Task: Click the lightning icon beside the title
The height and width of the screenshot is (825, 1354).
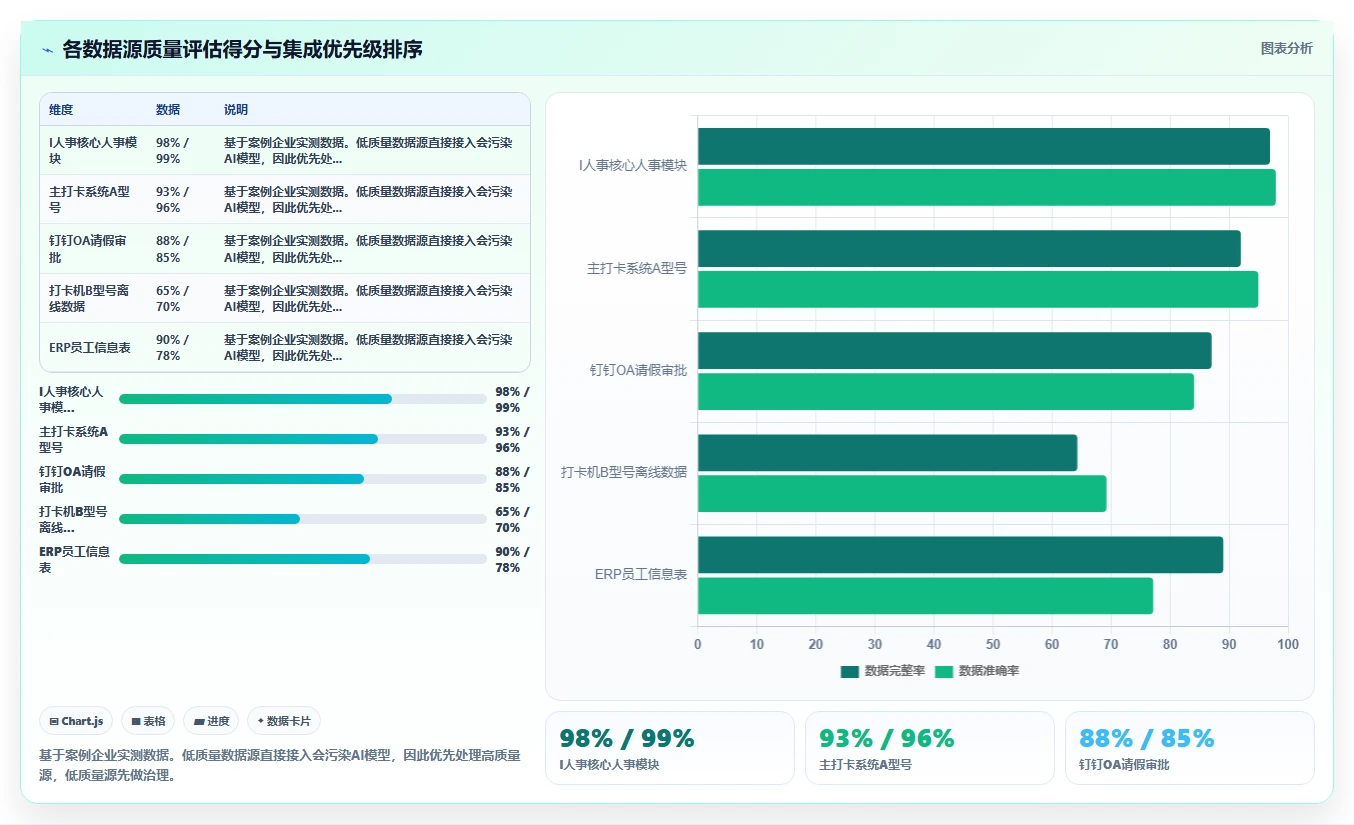Action: [x=48, y=50]
